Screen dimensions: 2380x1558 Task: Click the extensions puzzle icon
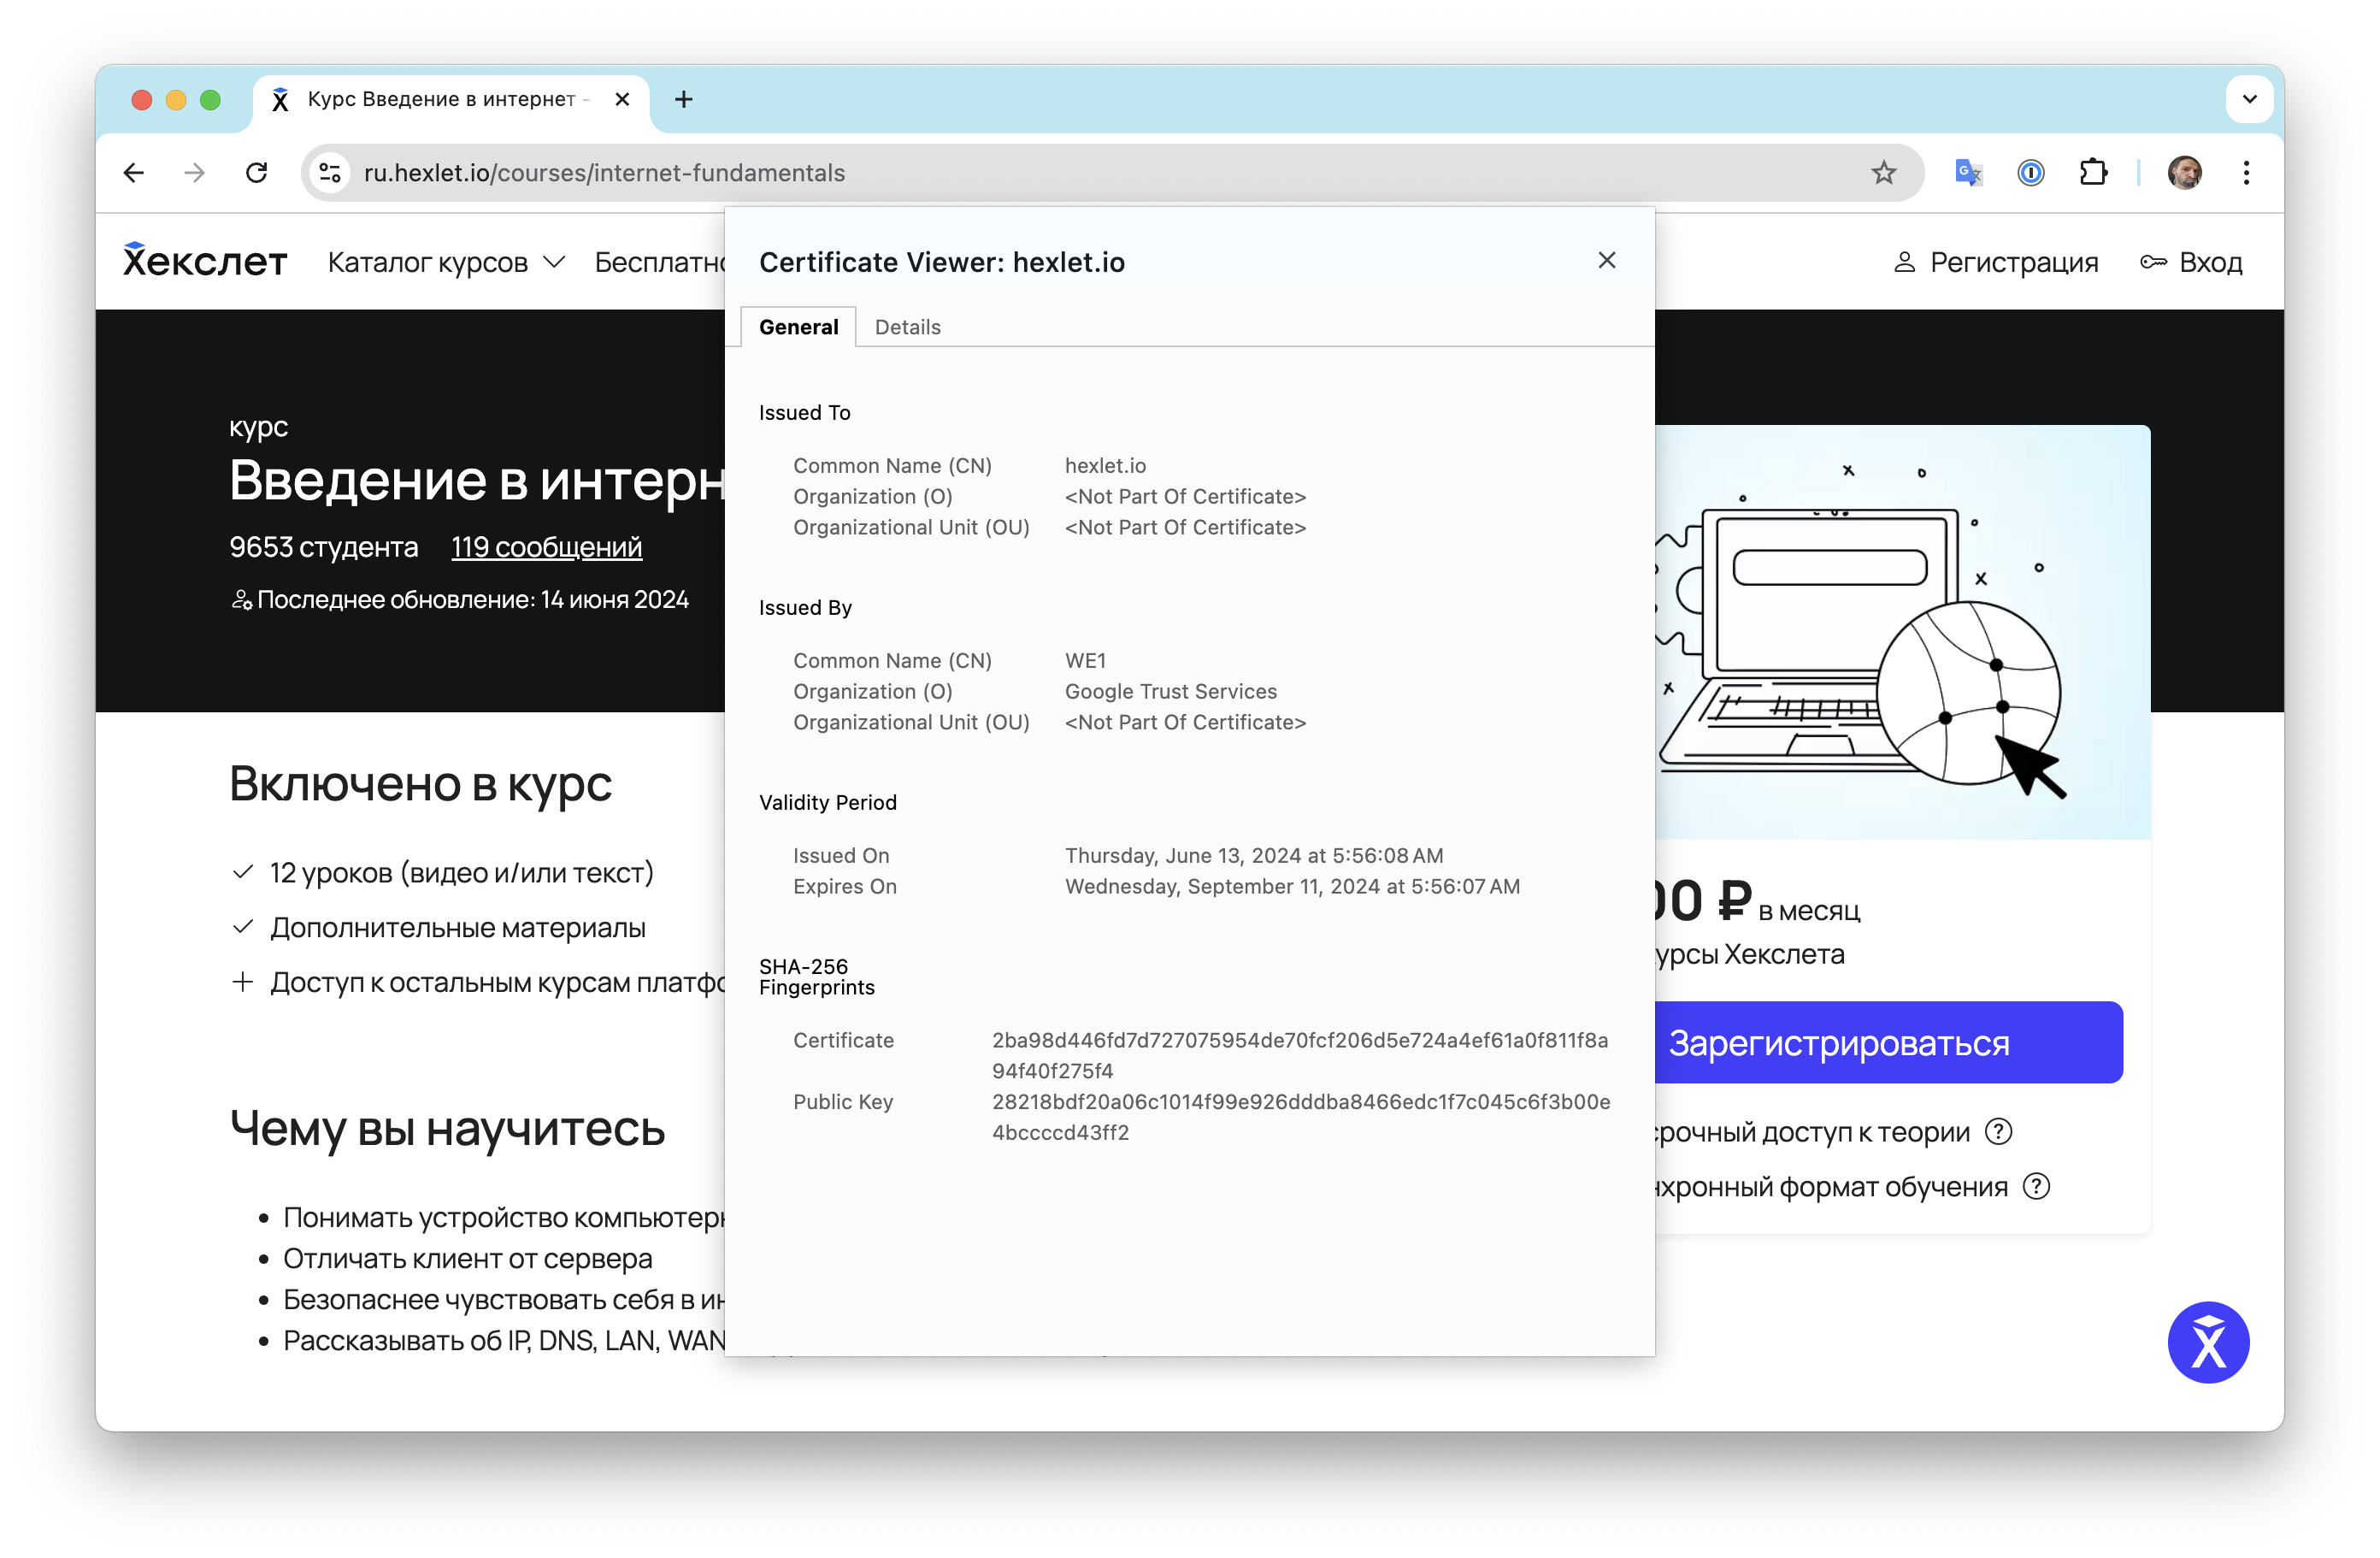pyautogui.click(x=2094, y=172)
